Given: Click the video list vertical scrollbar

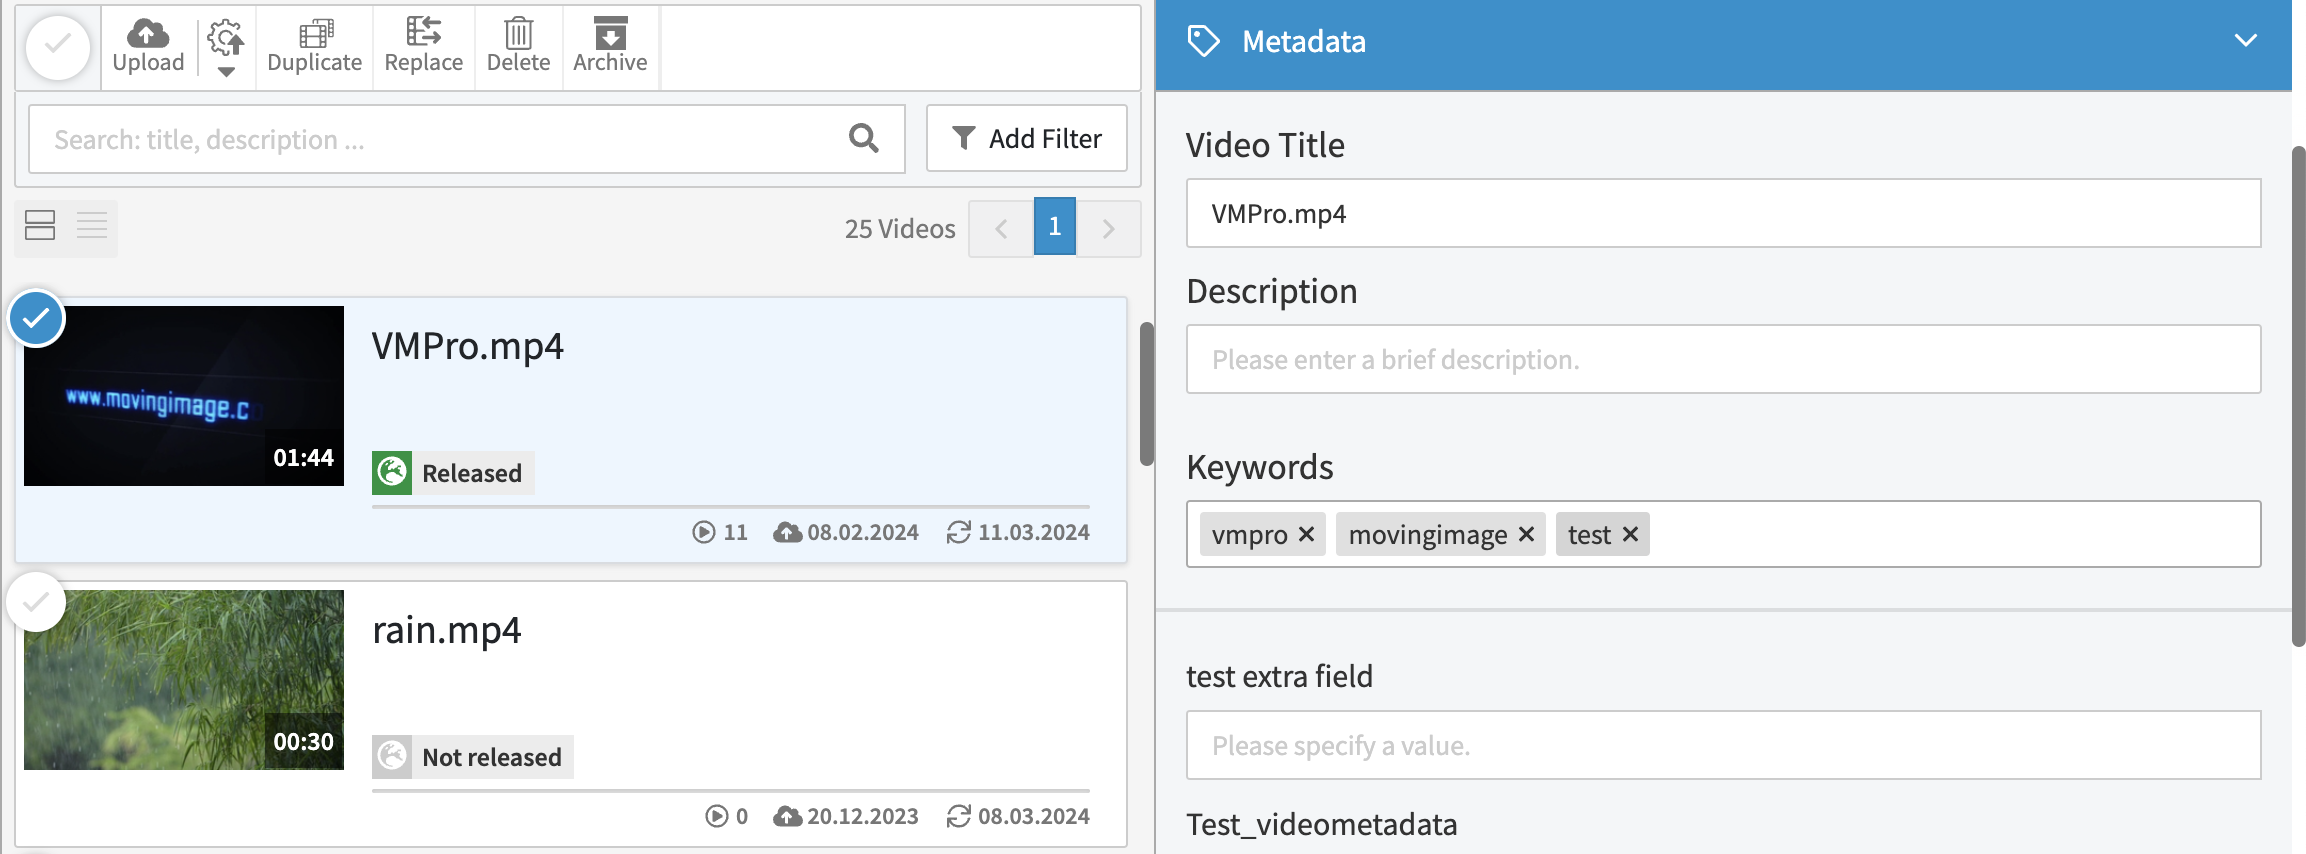Looking at the screenshot, I should click(1147, 394).
